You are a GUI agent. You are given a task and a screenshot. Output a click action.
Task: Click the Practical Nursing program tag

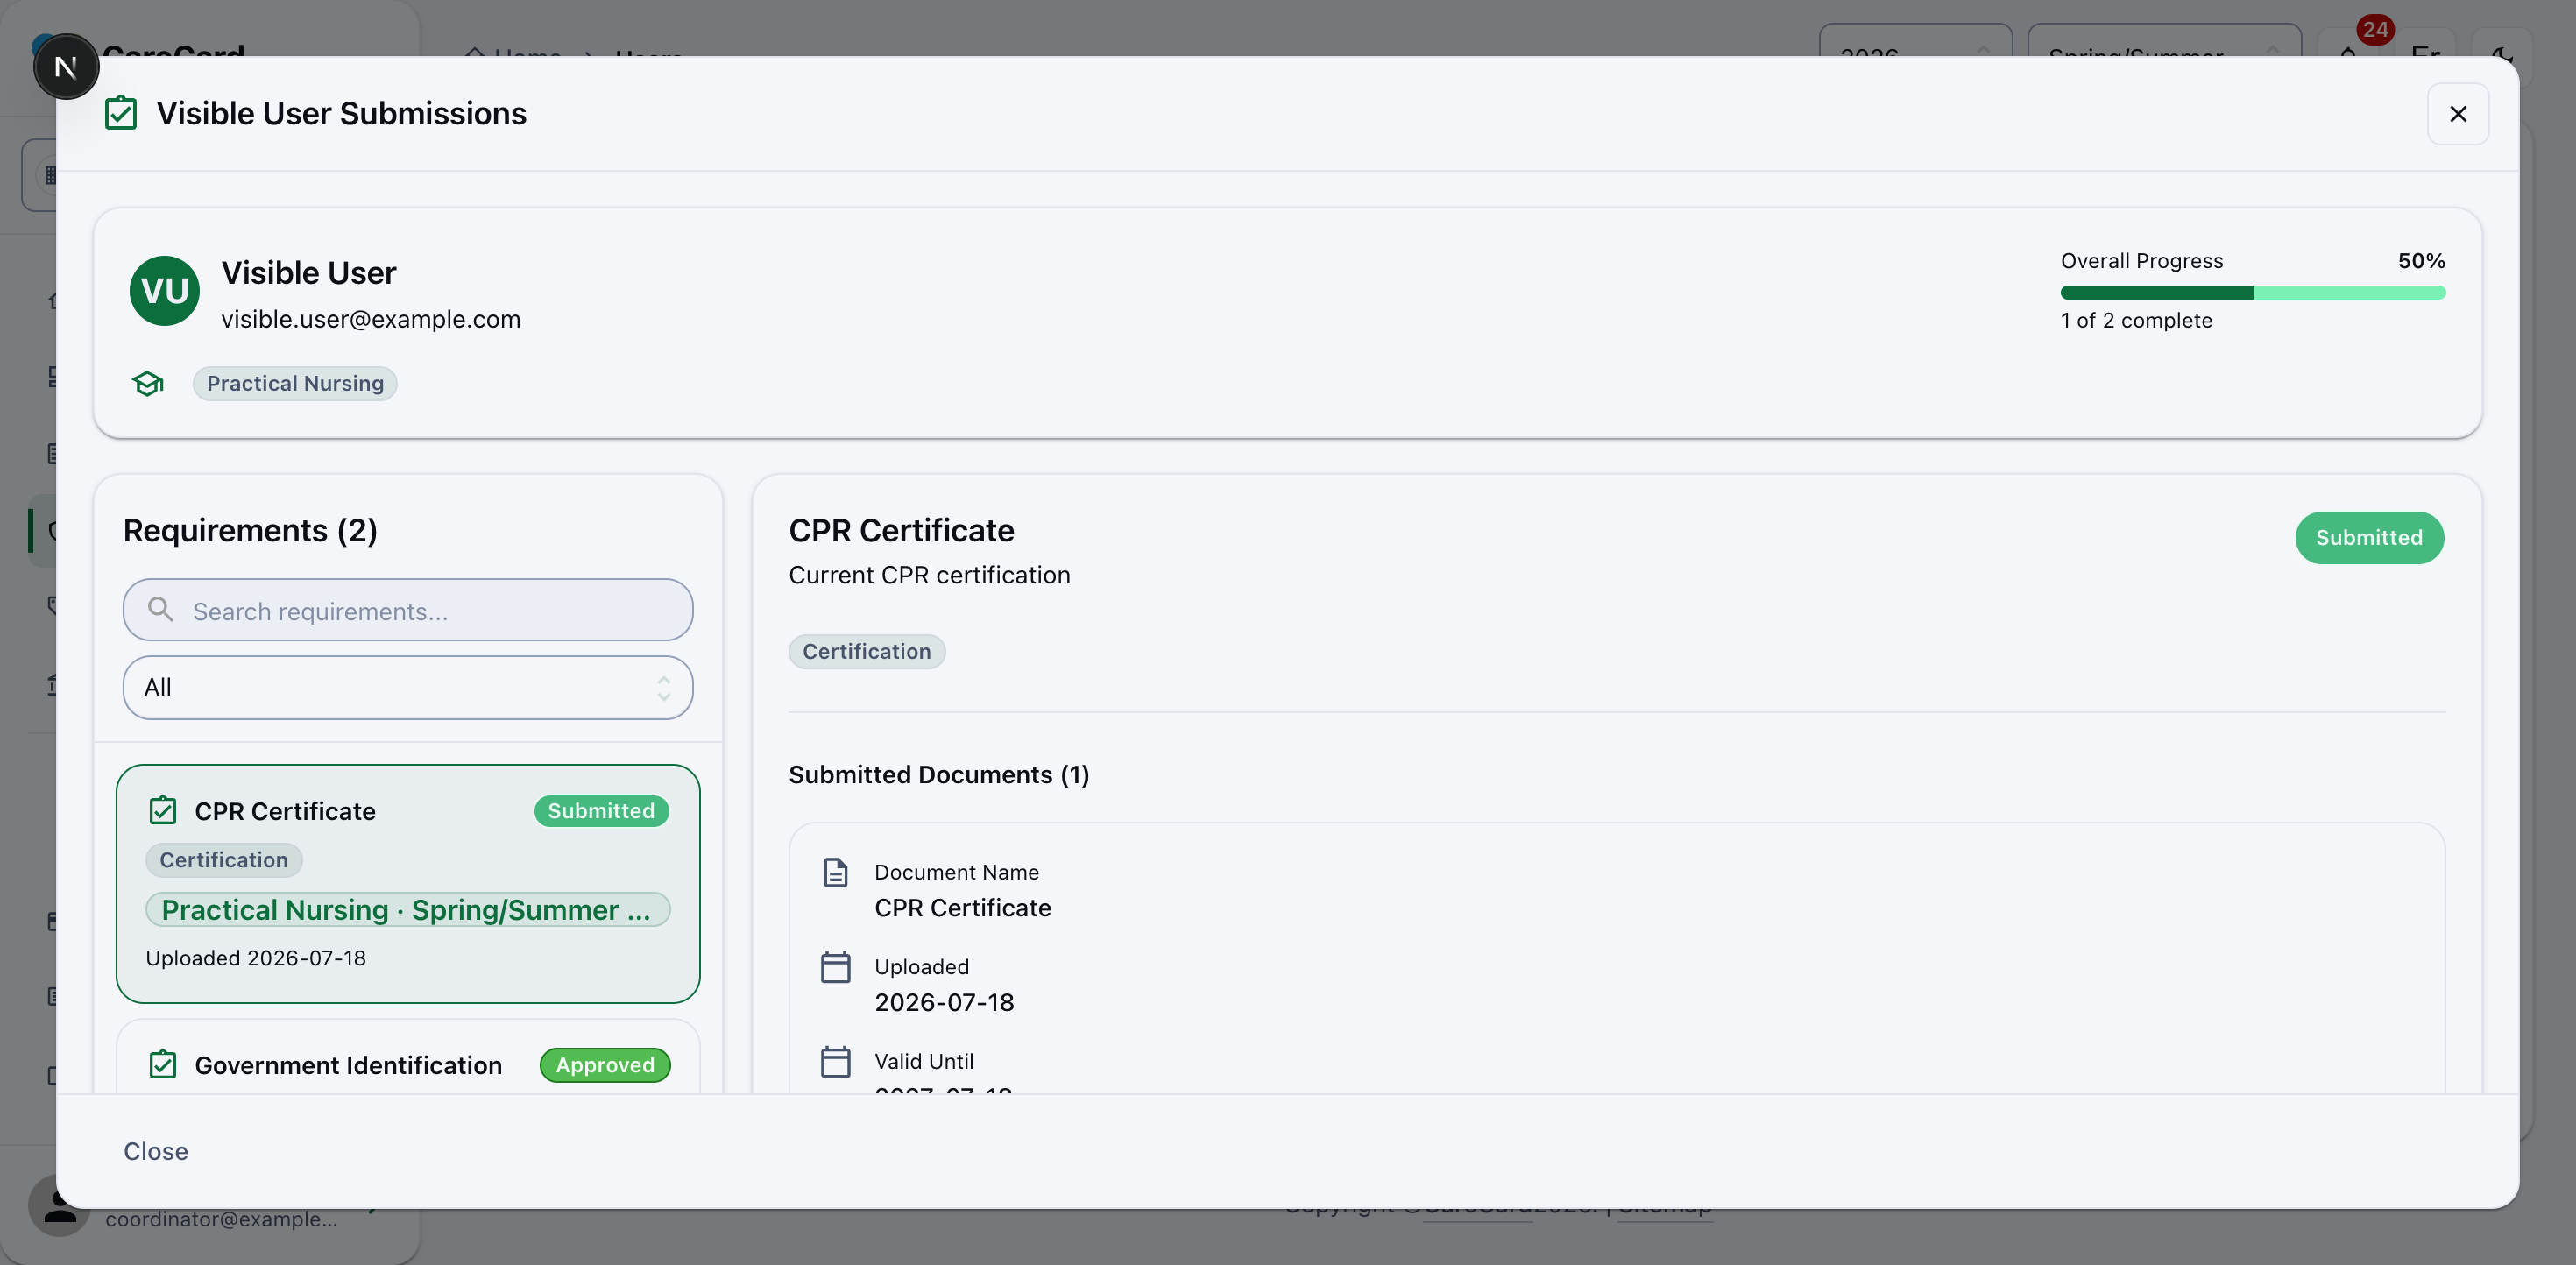pyautogui.click(x=295, y=383)
